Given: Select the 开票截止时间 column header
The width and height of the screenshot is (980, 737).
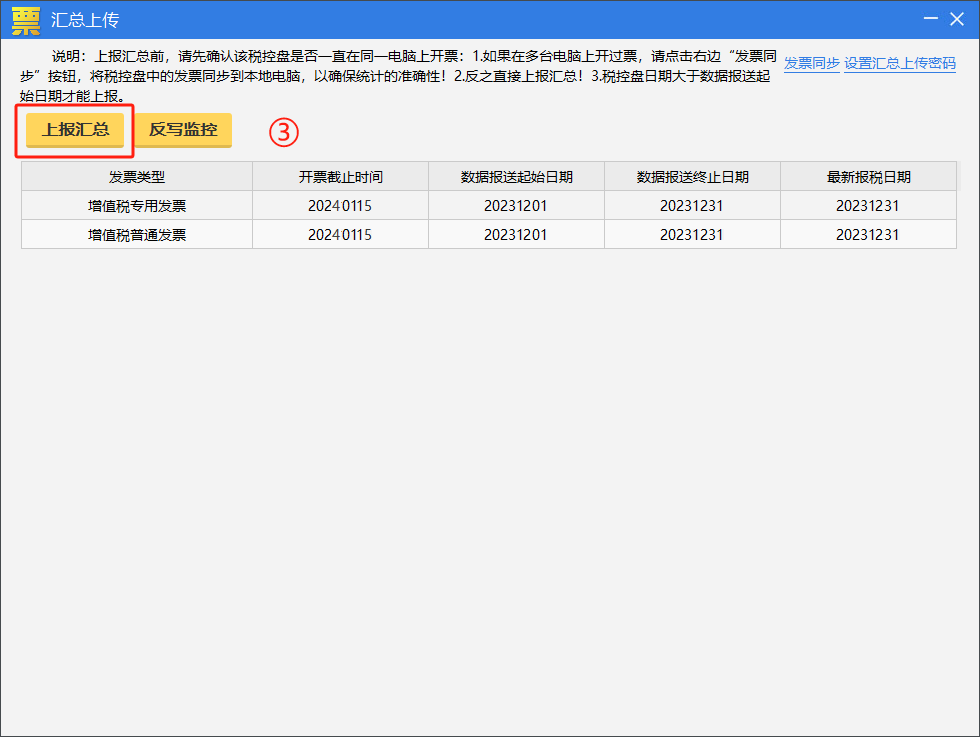Looking at the screenshot, I should (341, 176).
